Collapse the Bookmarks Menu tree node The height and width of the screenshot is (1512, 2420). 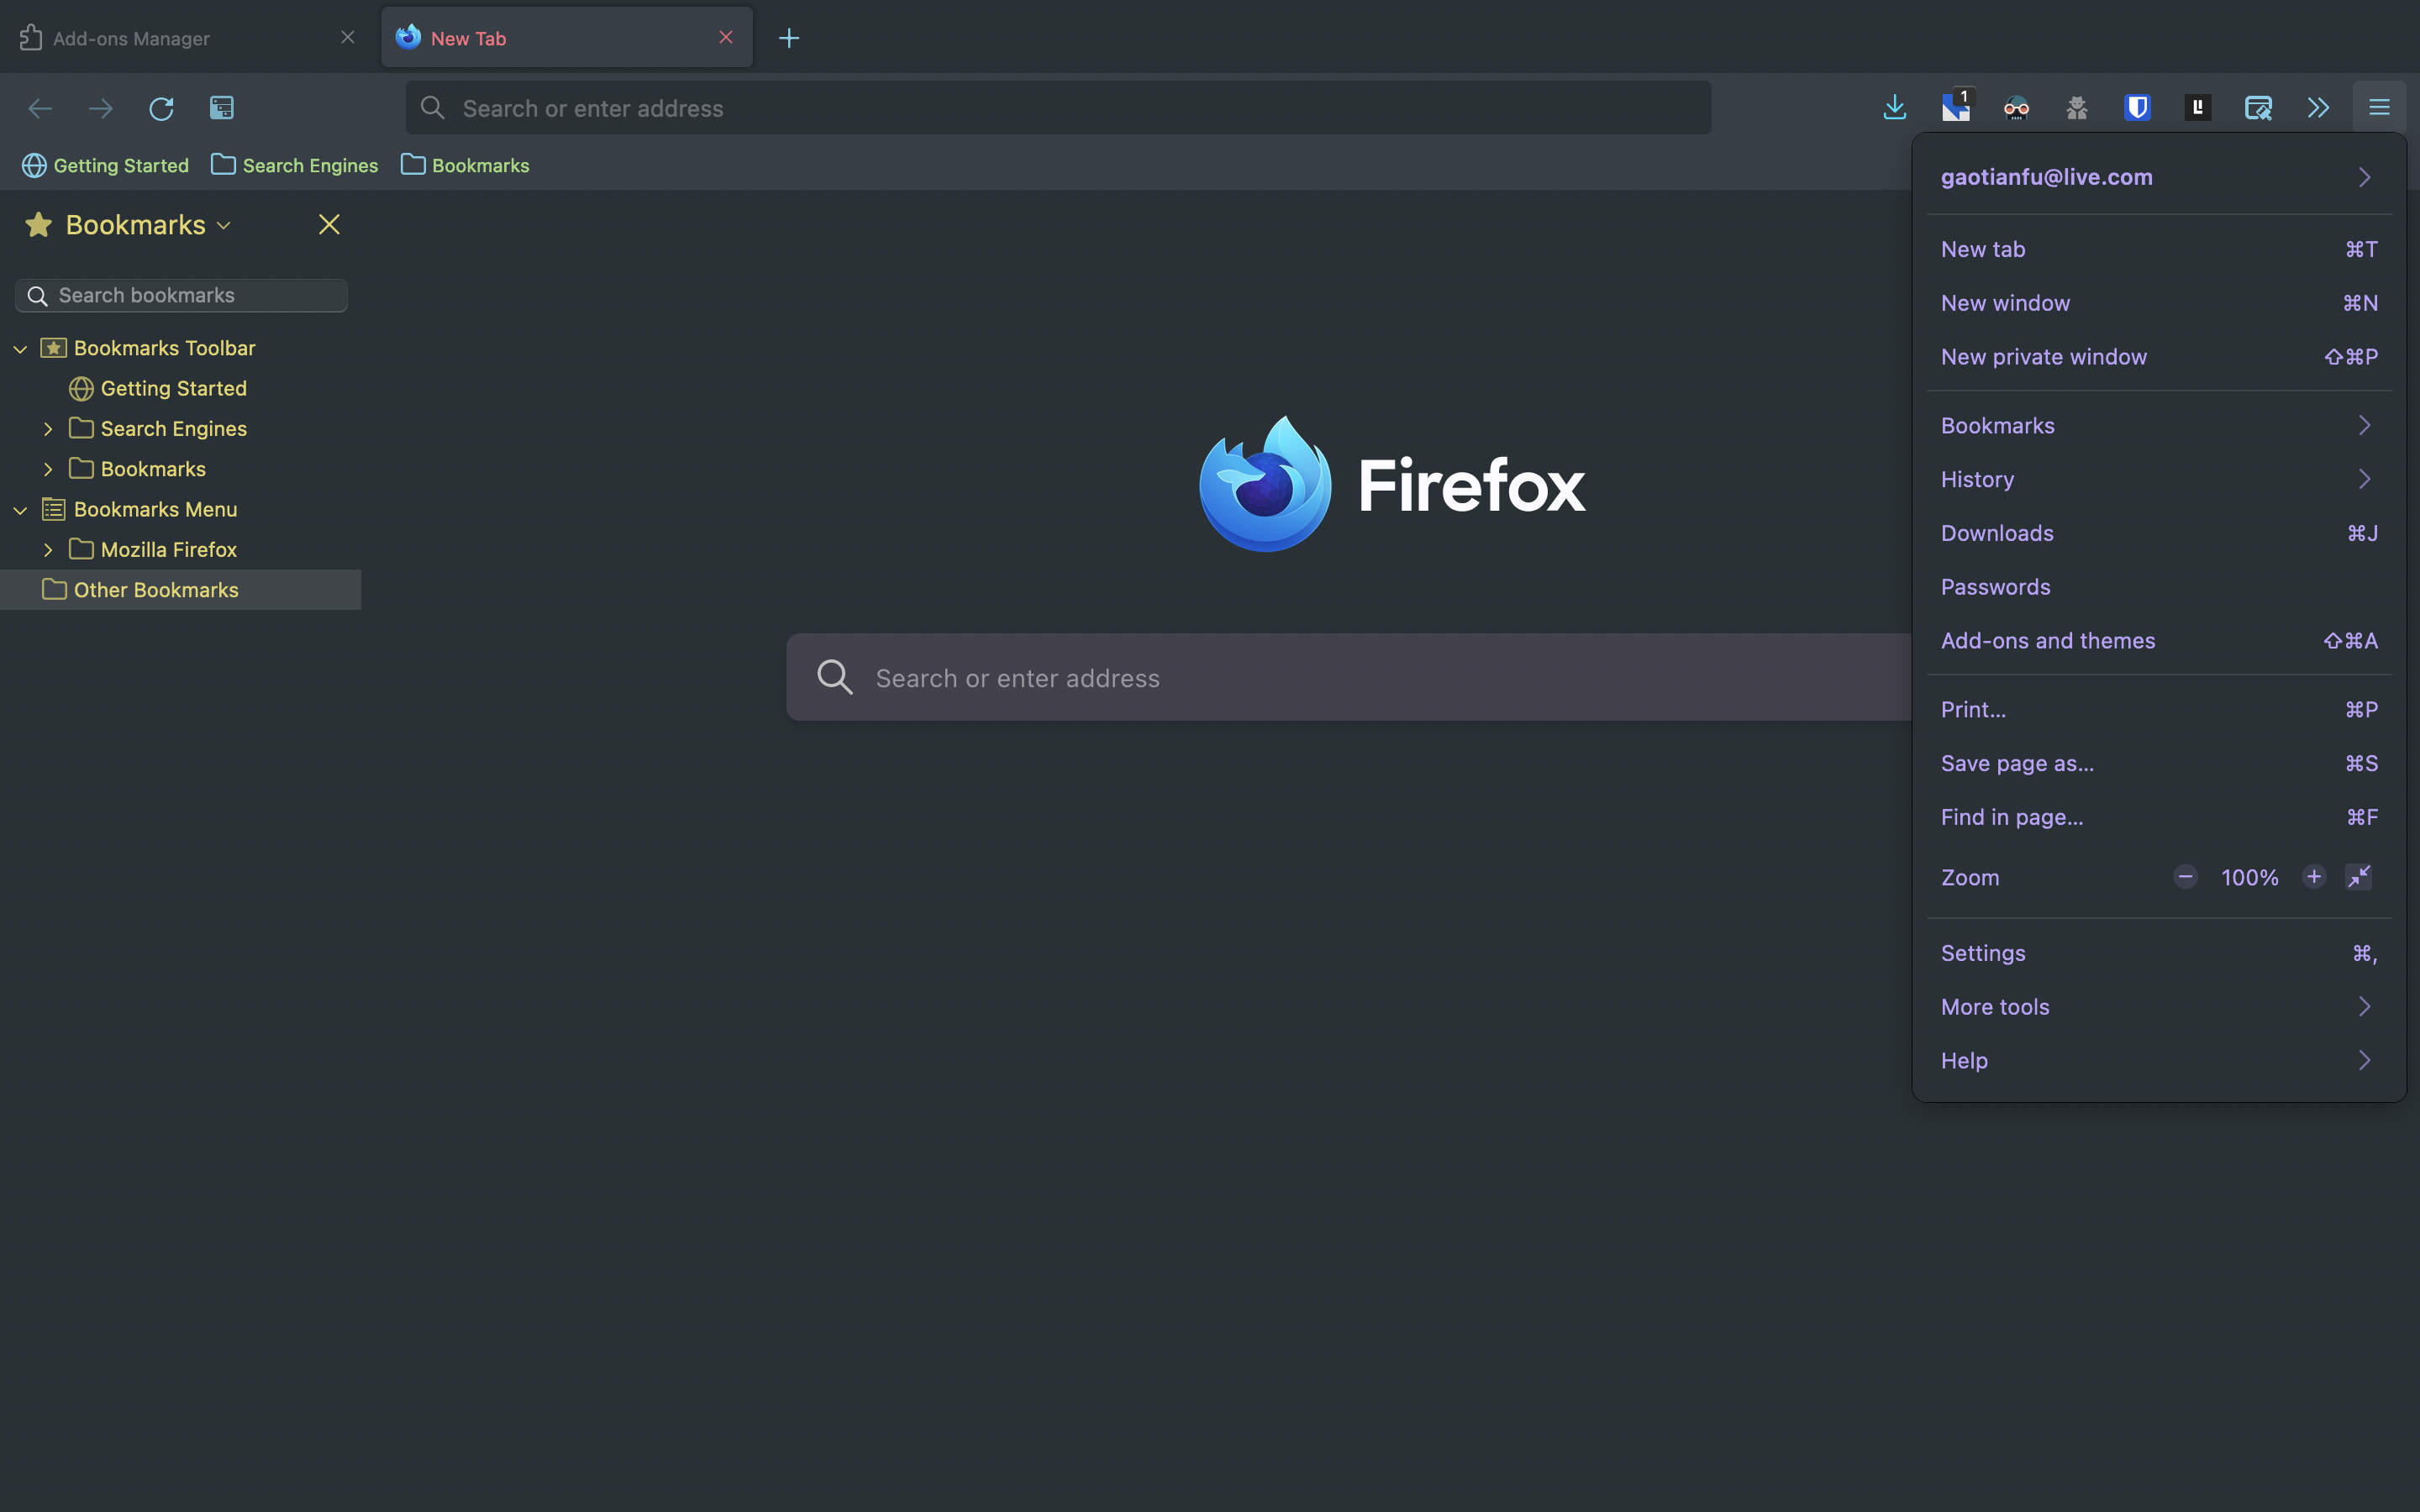[20, 510]
